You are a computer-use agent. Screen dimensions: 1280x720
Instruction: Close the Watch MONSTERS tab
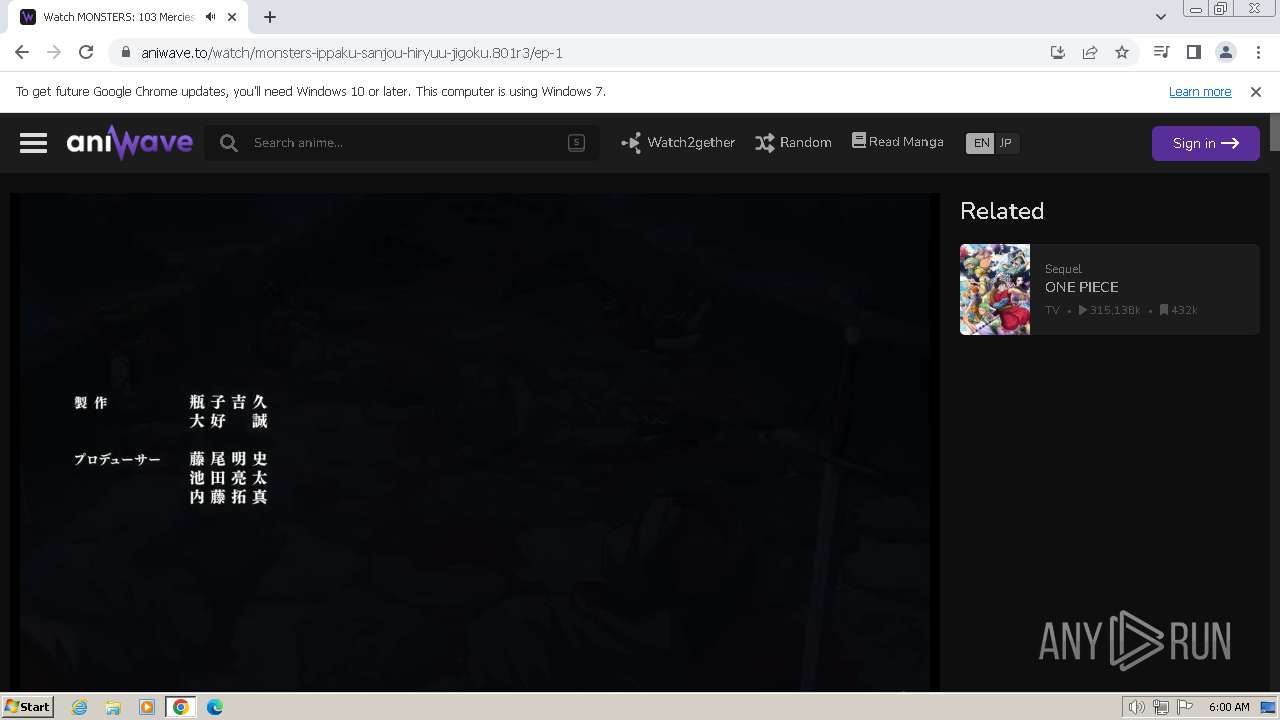click(x=233, y=17)
